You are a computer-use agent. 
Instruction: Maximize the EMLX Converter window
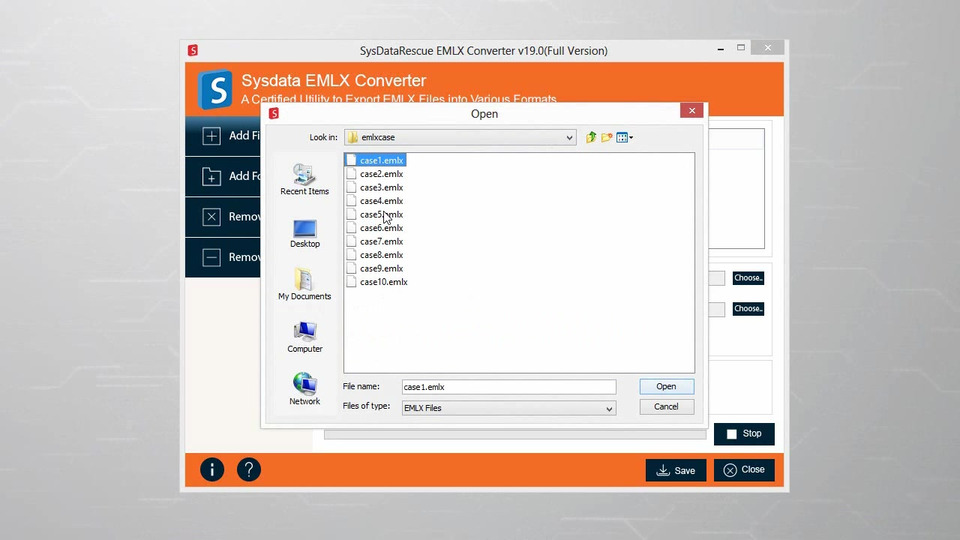pos(741,47)
